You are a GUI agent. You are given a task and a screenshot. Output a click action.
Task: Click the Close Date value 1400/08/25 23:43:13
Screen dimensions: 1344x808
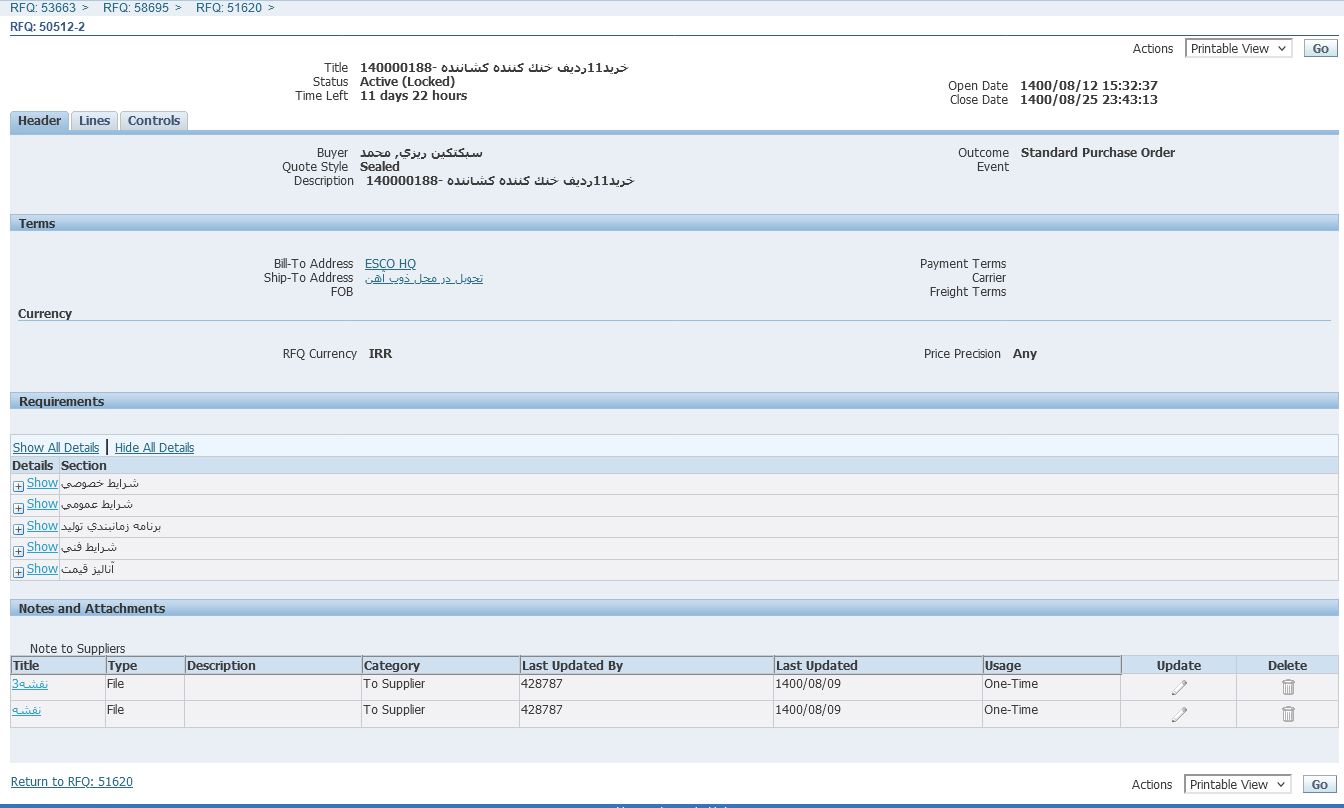[x=1089, y=100]
